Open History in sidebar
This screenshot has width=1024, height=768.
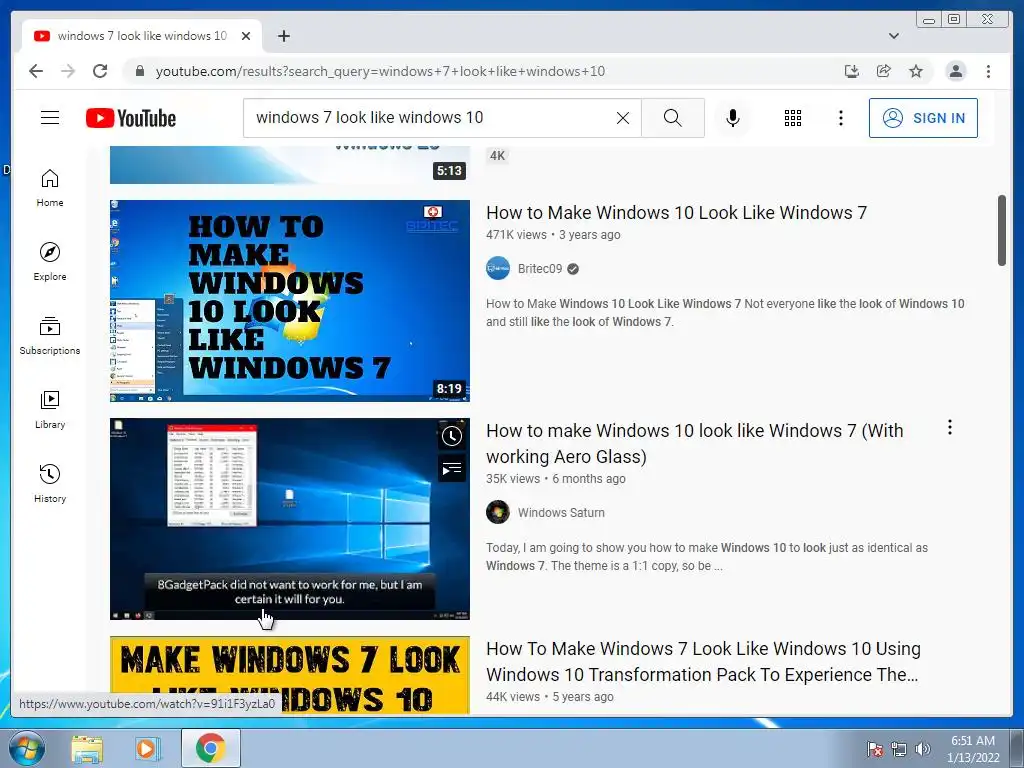pos(50,483)
